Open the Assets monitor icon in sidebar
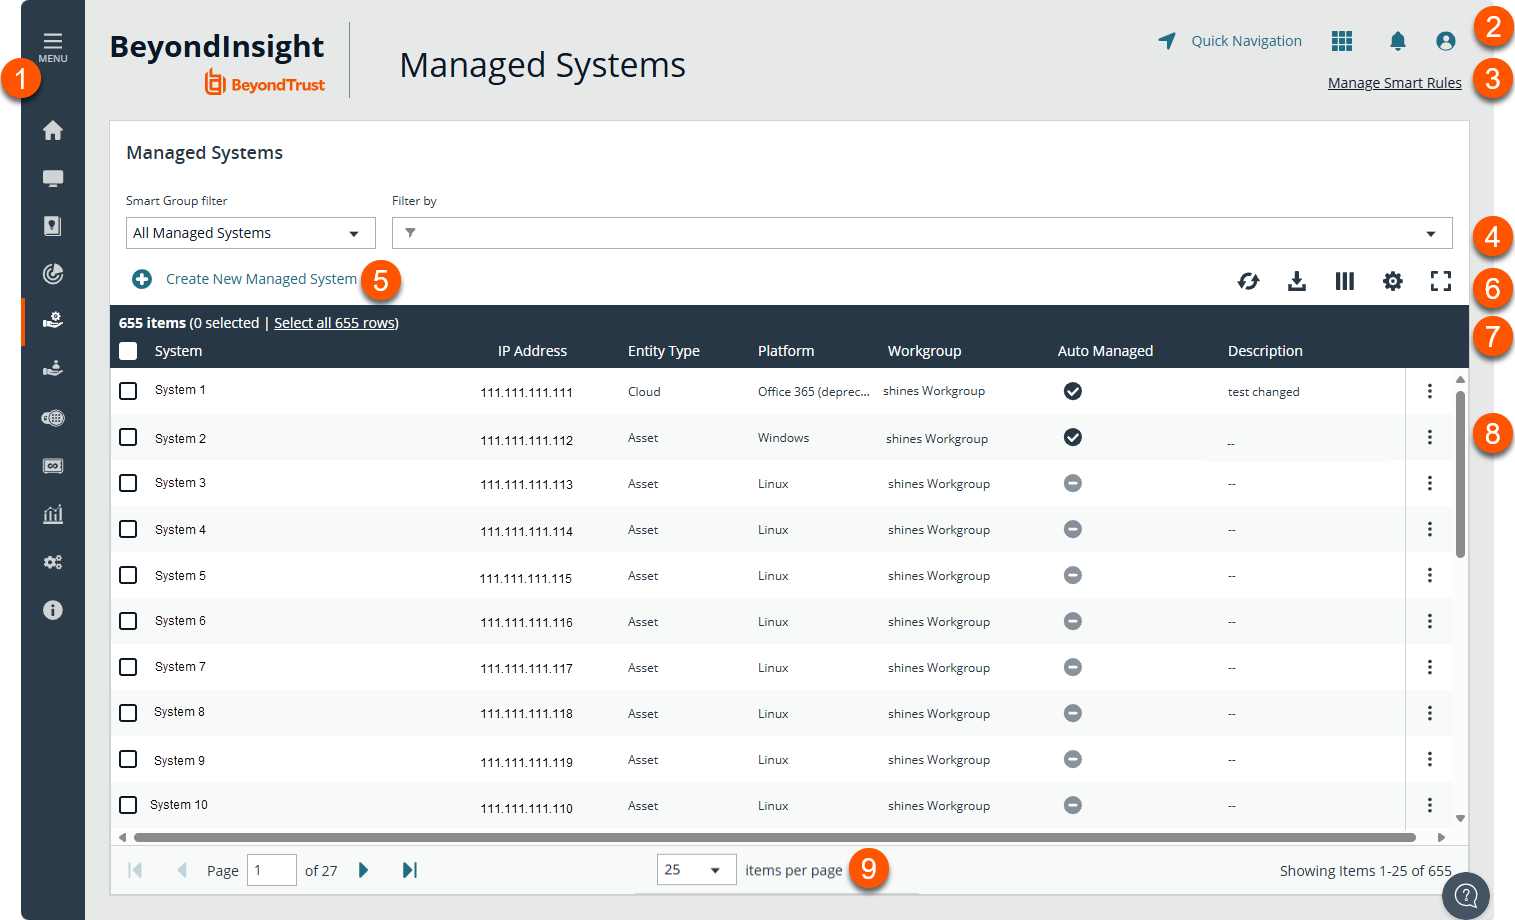The image size is (1515, 920). (x=53, y=178)
